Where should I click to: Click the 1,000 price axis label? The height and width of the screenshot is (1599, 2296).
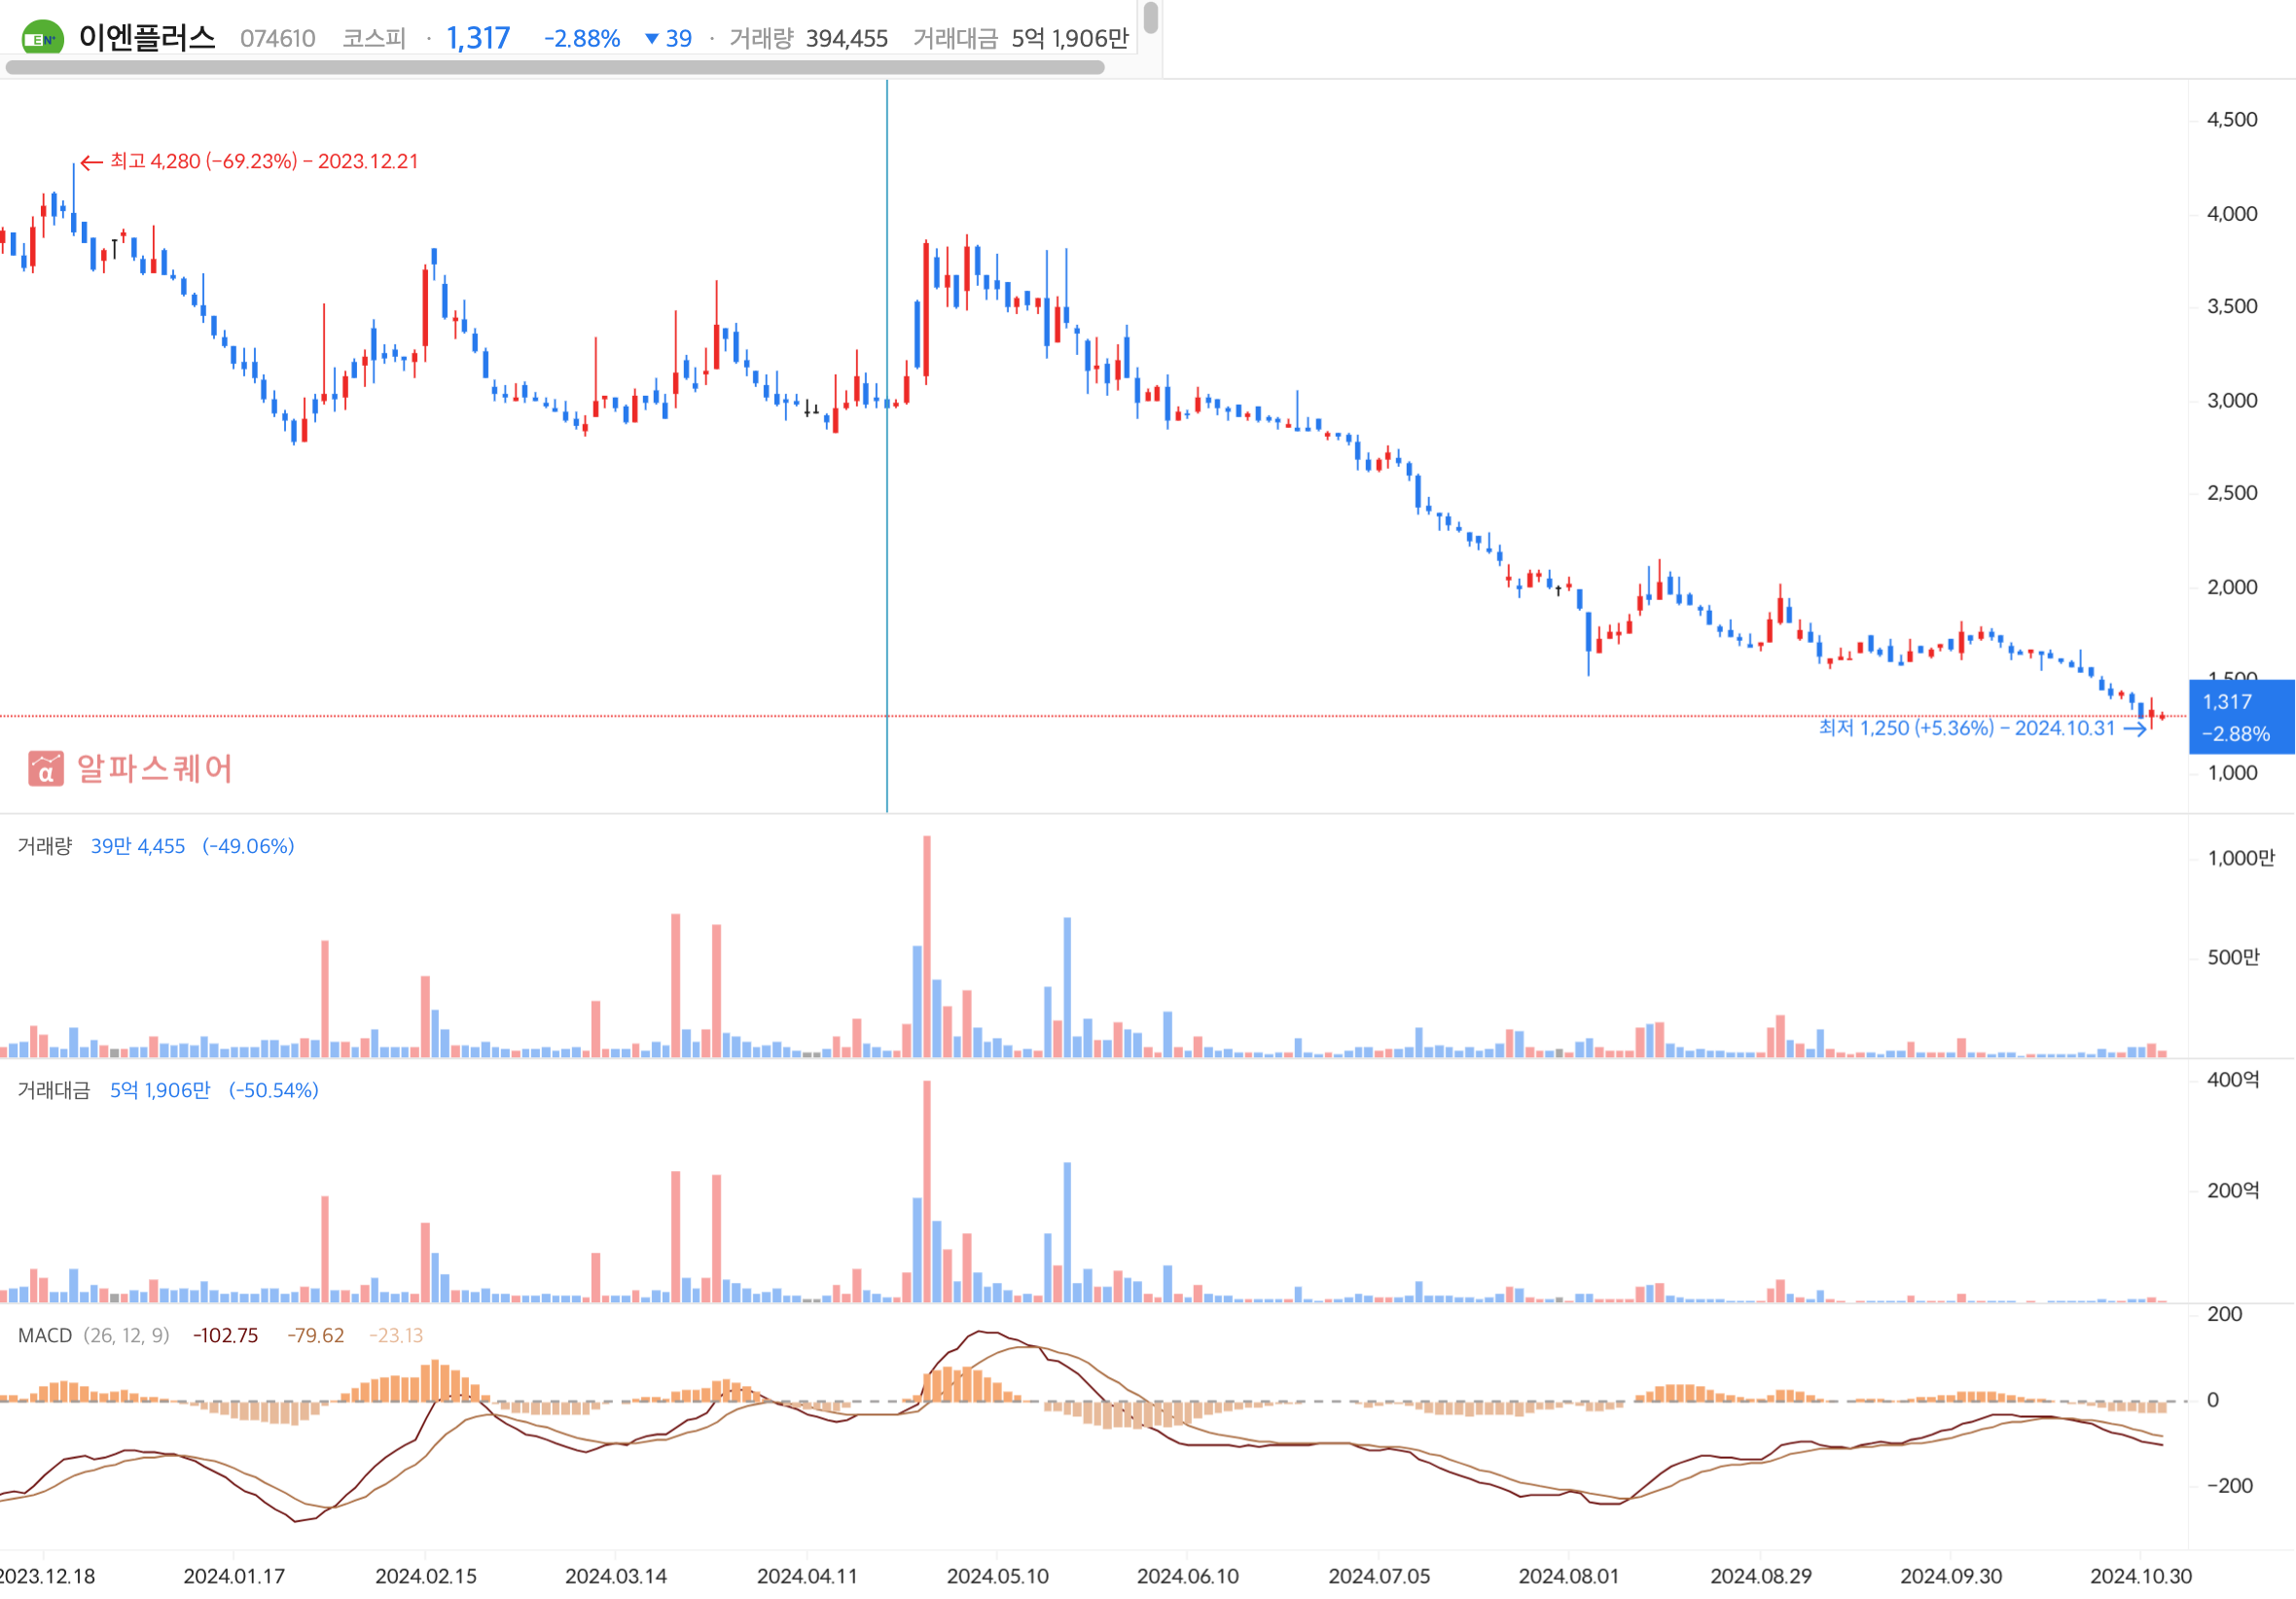pos(2232,772)
